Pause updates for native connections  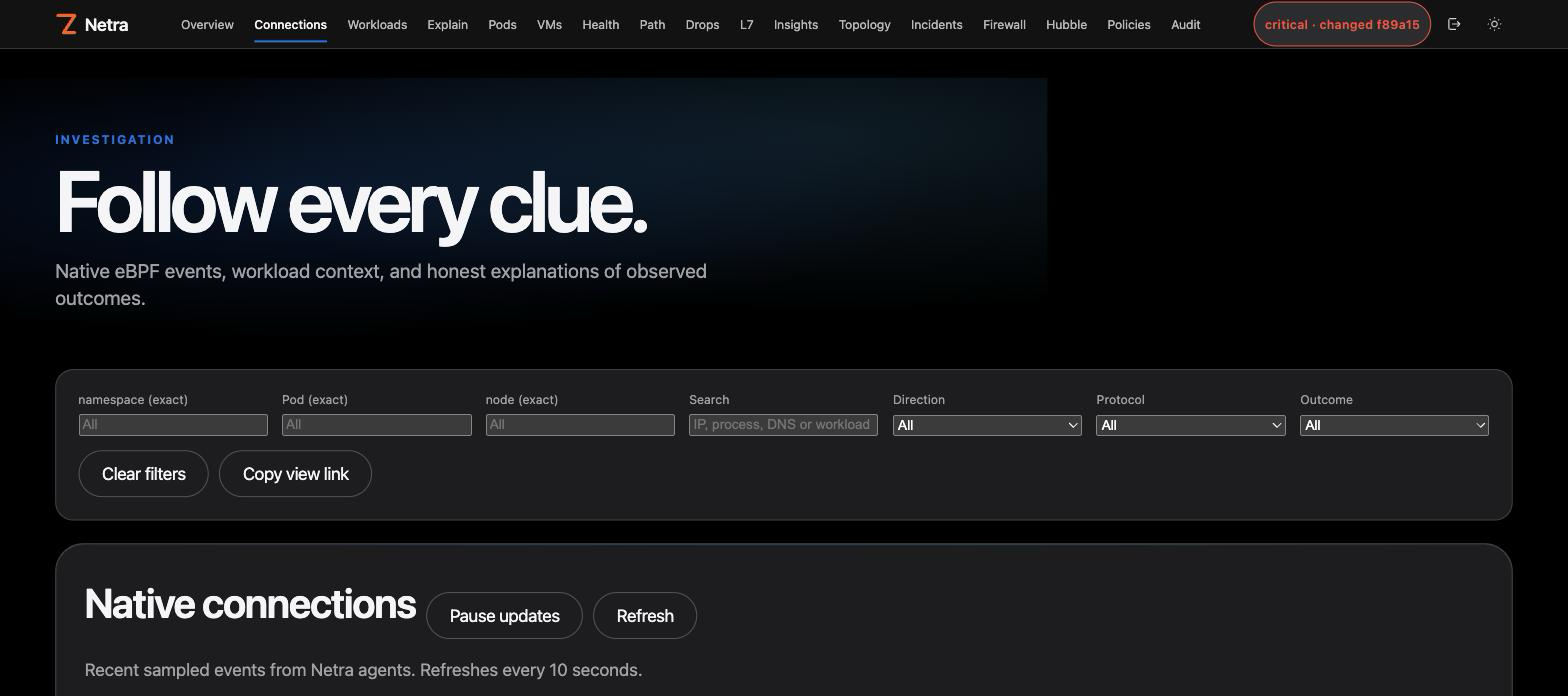pos(504,616)
